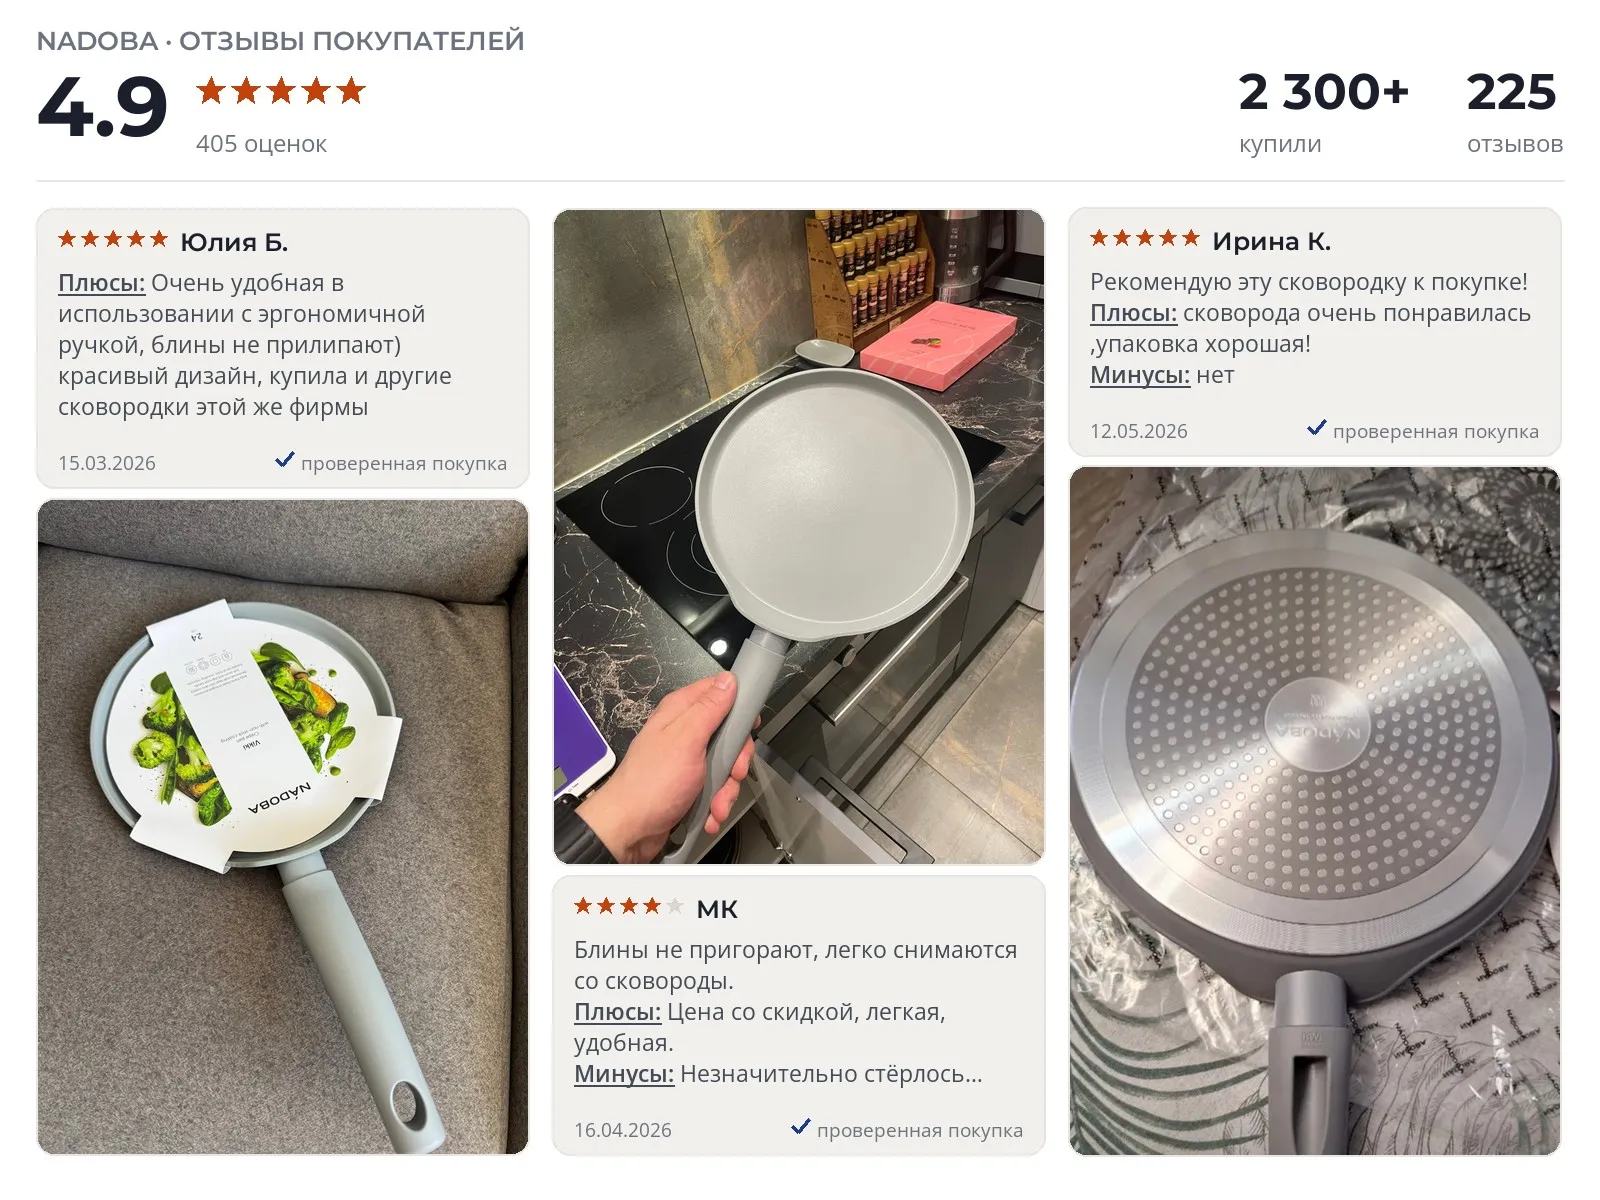Image resolution: width=1600 pixels, height=1200 pixels.
Task: Click the Минусы label in Ирина К. review
Action: tap(1140, 375)
